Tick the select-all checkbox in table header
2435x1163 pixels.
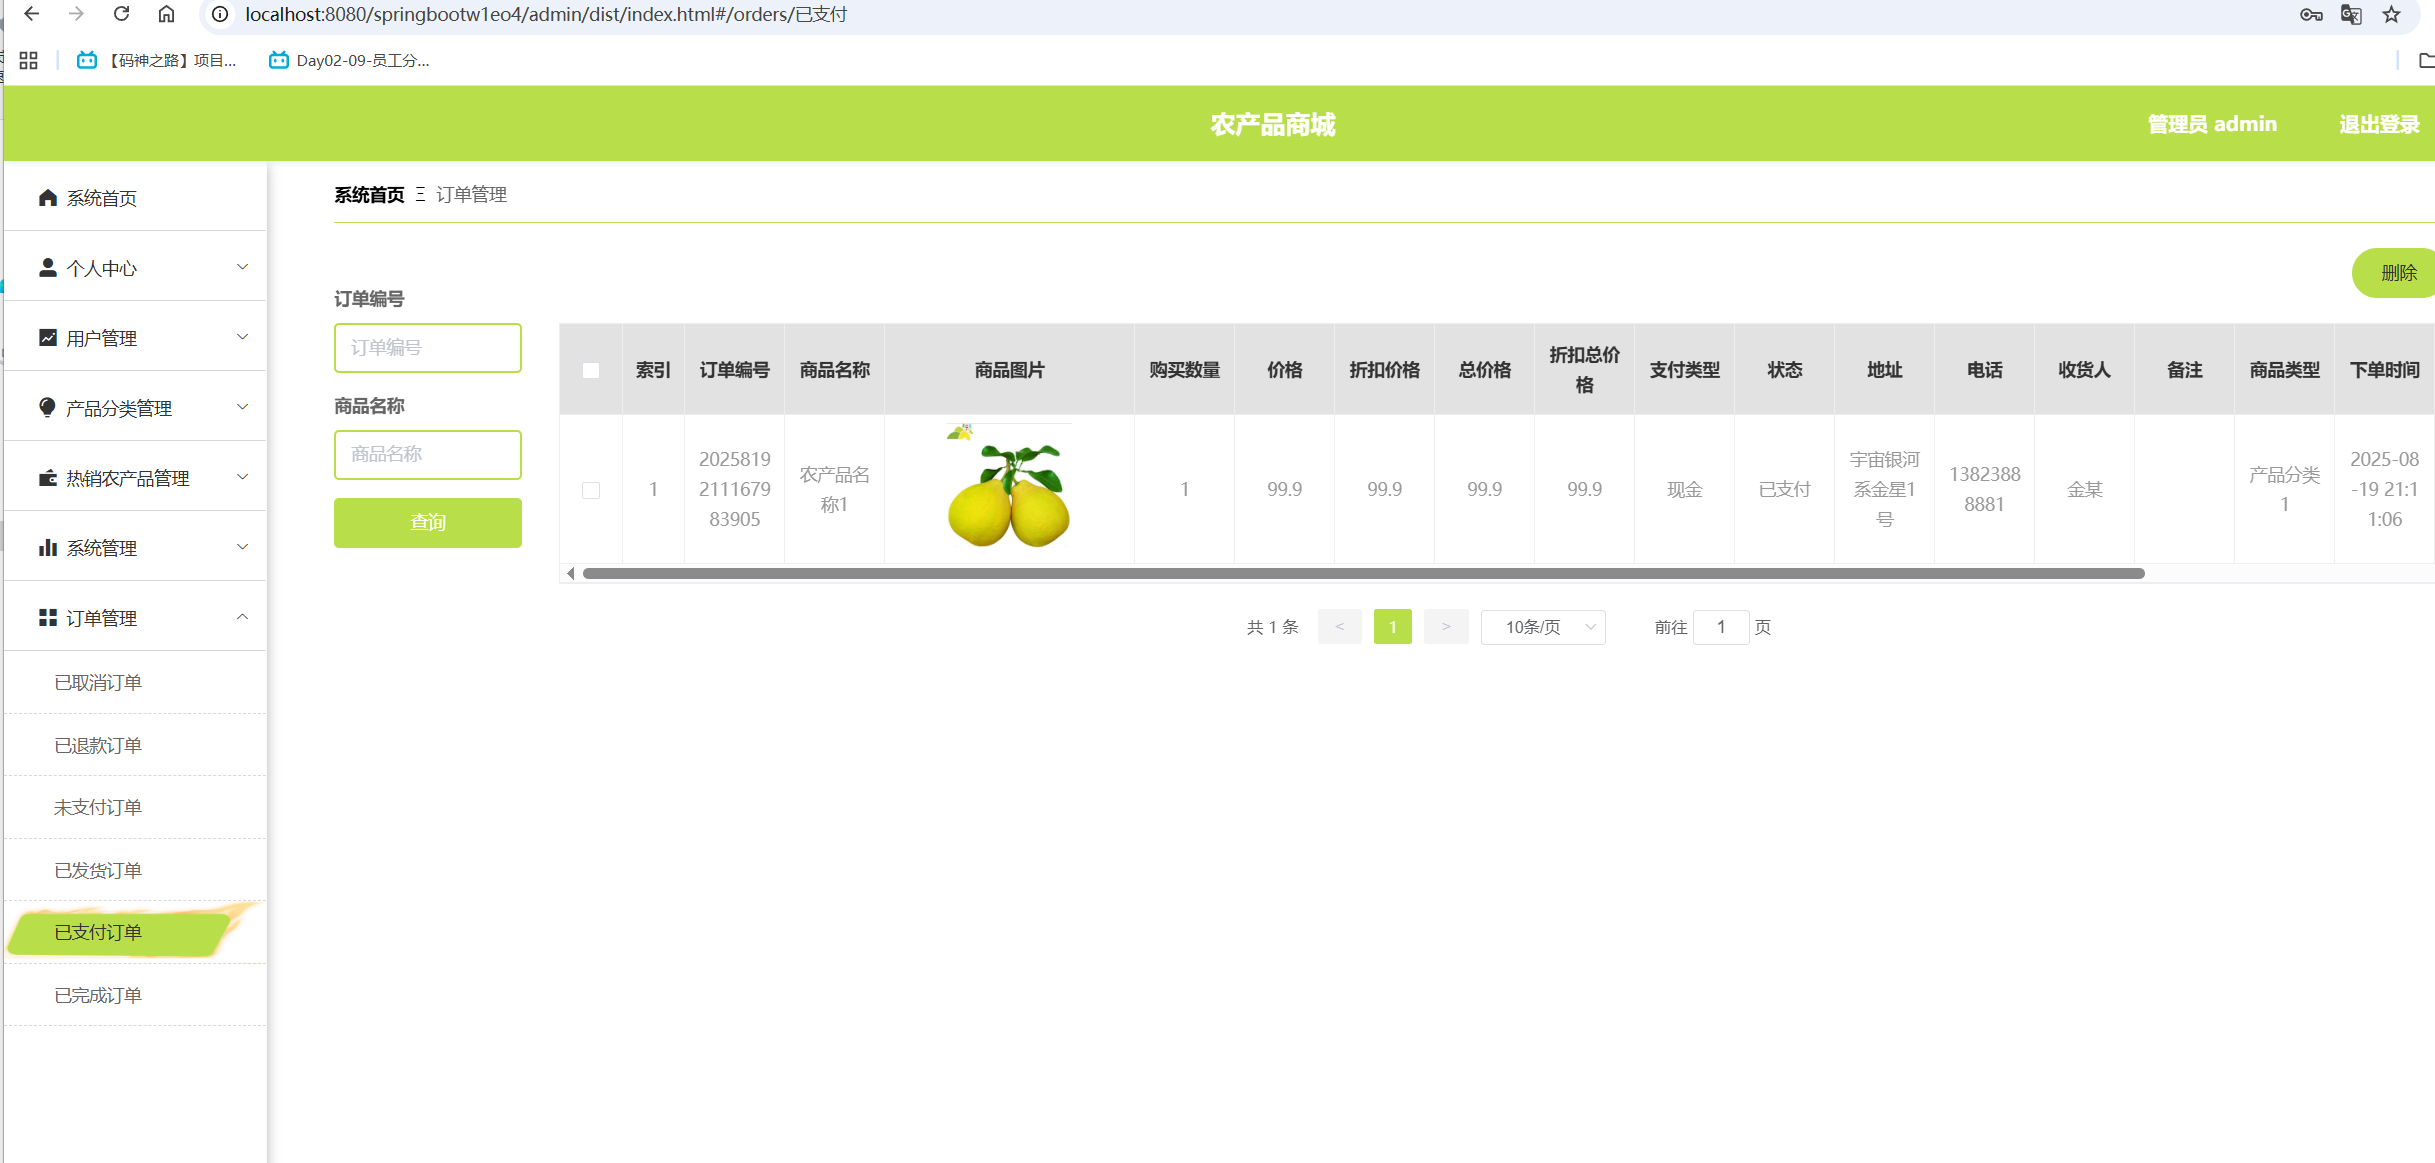pyautogui.click(x=591, y=370)
